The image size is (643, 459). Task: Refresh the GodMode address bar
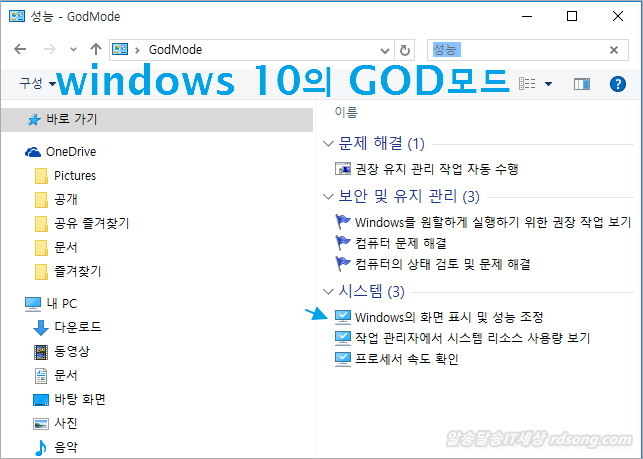[404, 49]
